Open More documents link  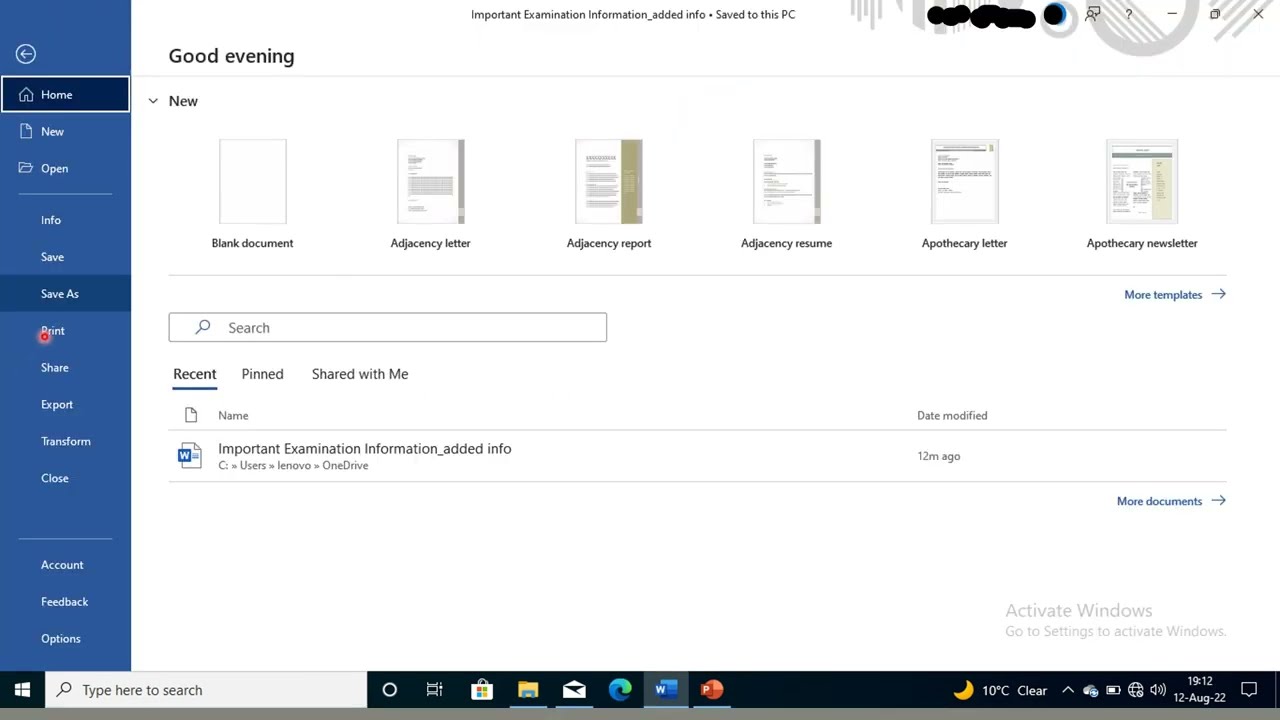click(x=1170, y=501)
